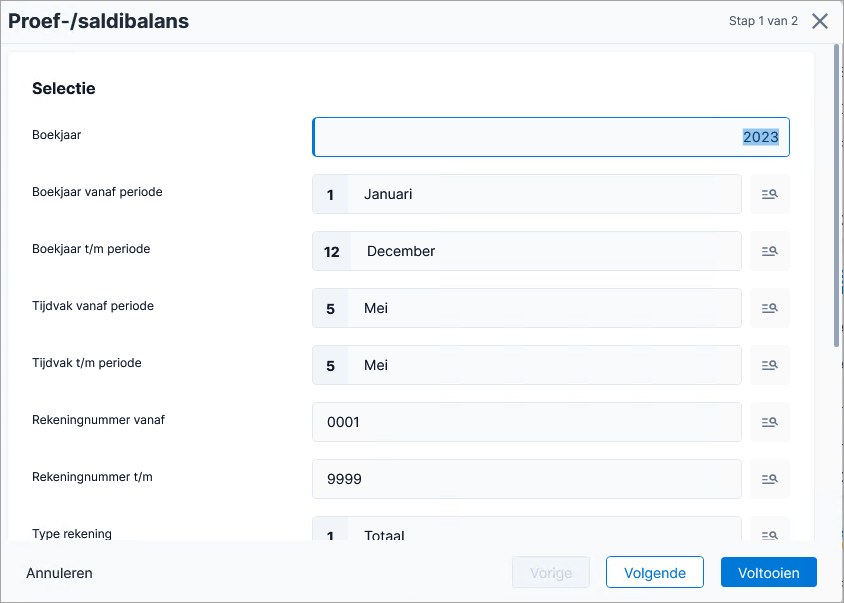Select the Type rekening Totaal field
Viewport: 844px width, 603px height.
pos(527,530)
